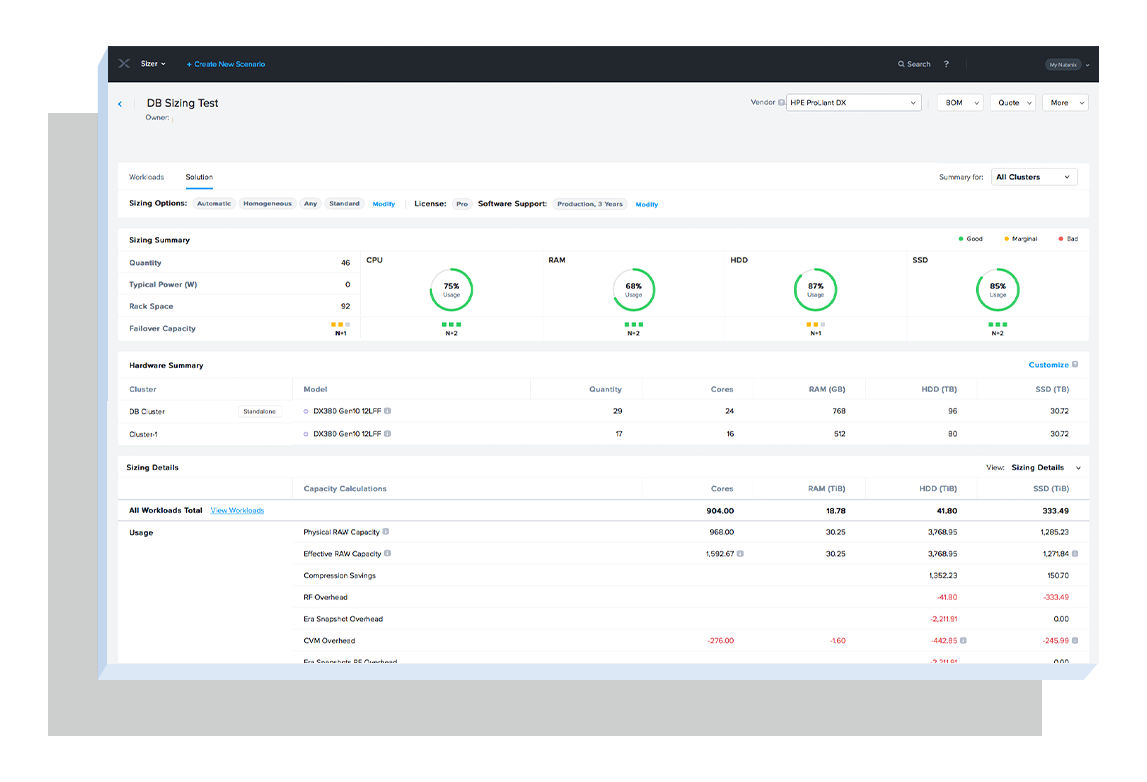Open the View Workloads link
This screenshot has width=1147, height=782.
point(237,511)
